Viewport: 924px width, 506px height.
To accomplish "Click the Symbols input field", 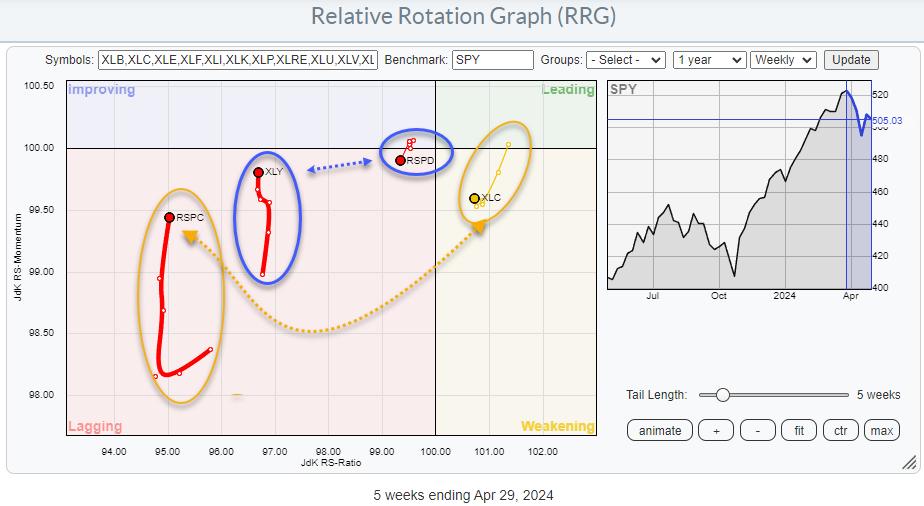I will point(238,60).
